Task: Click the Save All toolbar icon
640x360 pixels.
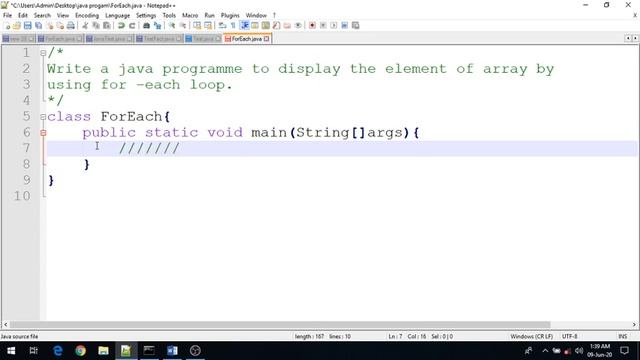Action: tap(38, 26)
